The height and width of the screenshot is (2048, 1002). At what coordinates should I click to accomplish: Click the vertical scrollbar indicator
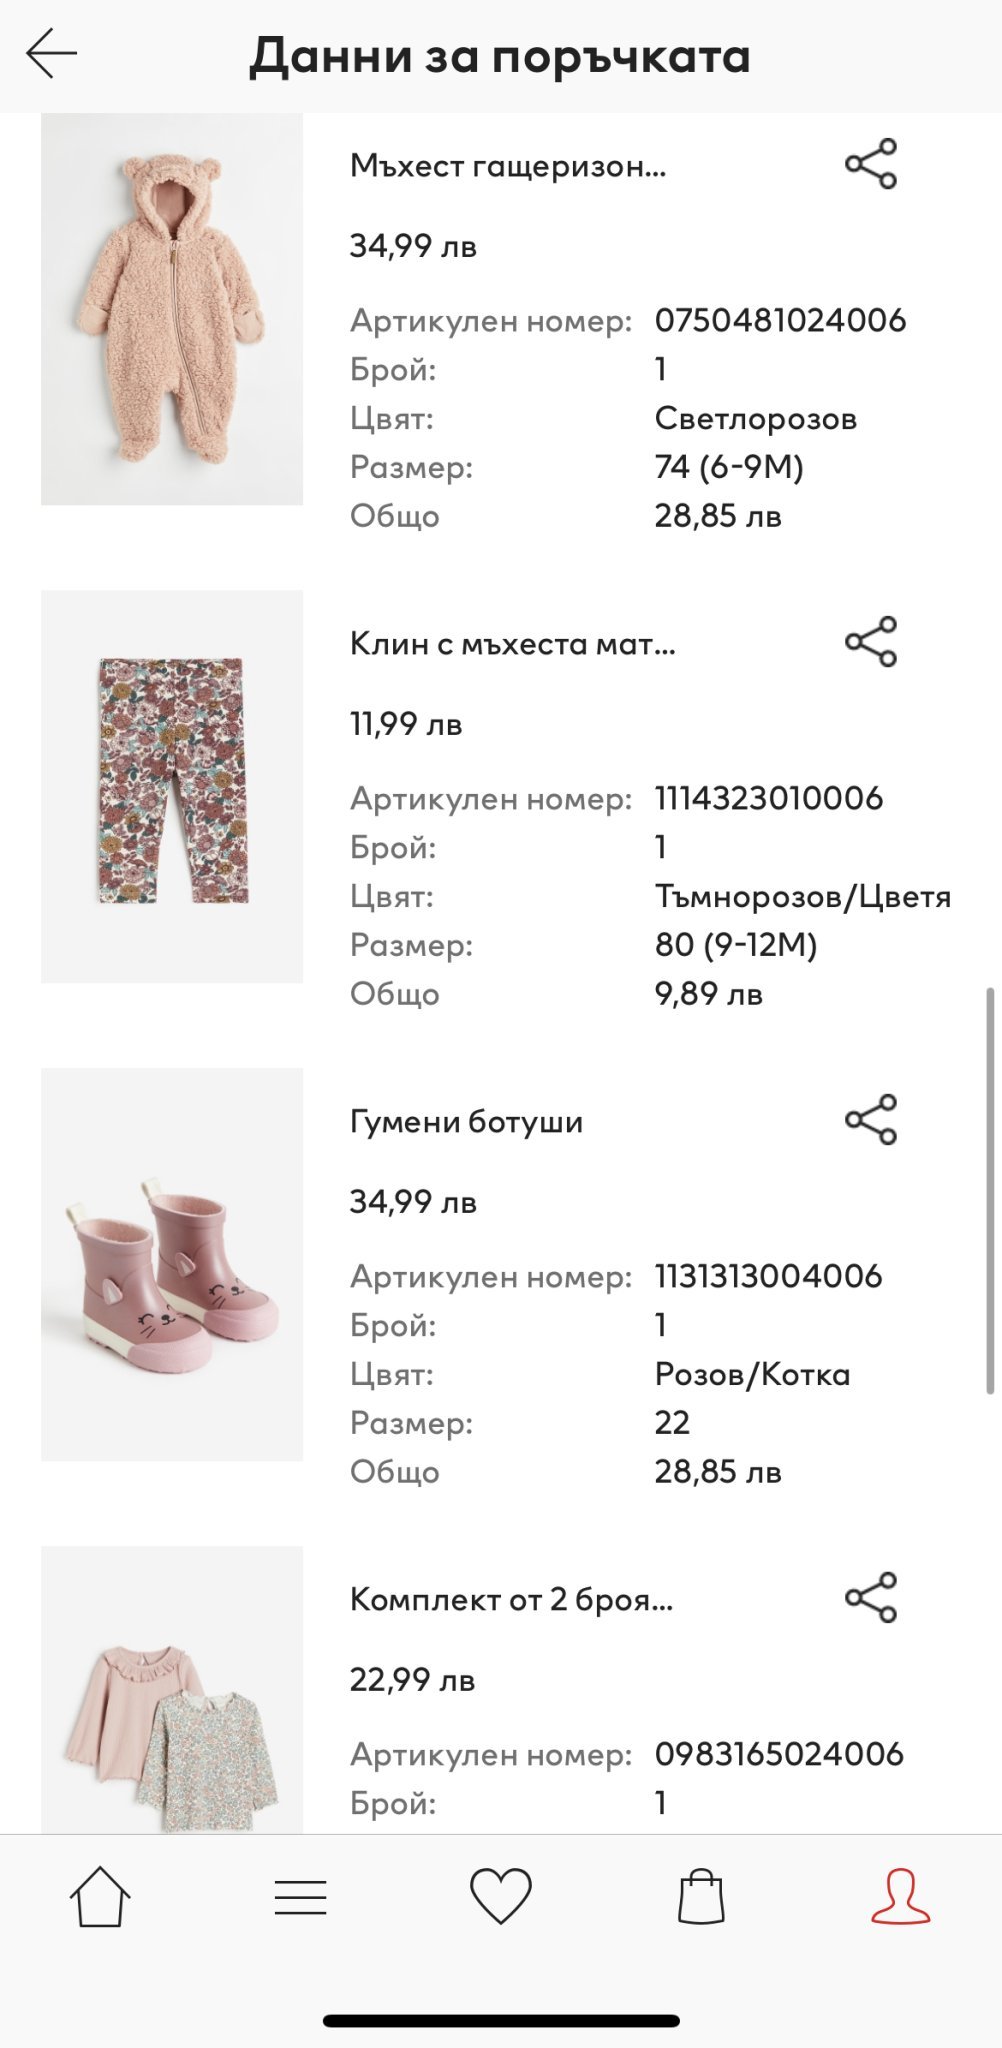tap(990, 1190)
